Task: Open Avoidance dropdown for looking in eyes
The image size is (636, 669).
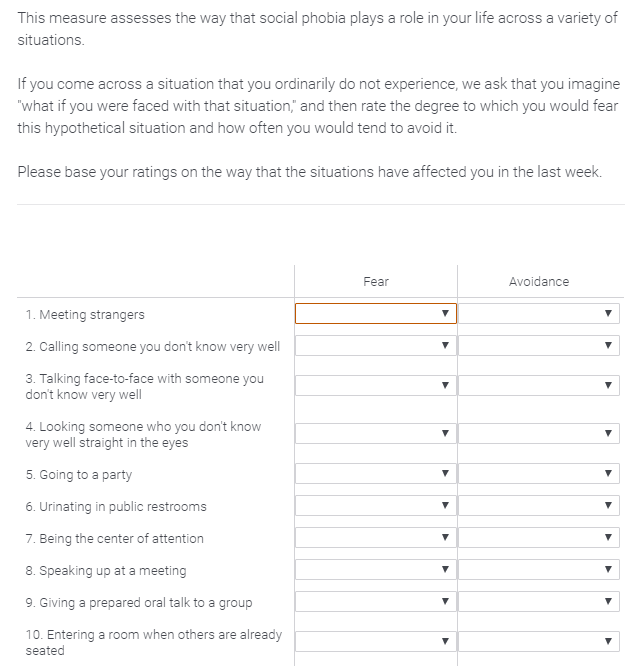Action: tap(539, 434)
